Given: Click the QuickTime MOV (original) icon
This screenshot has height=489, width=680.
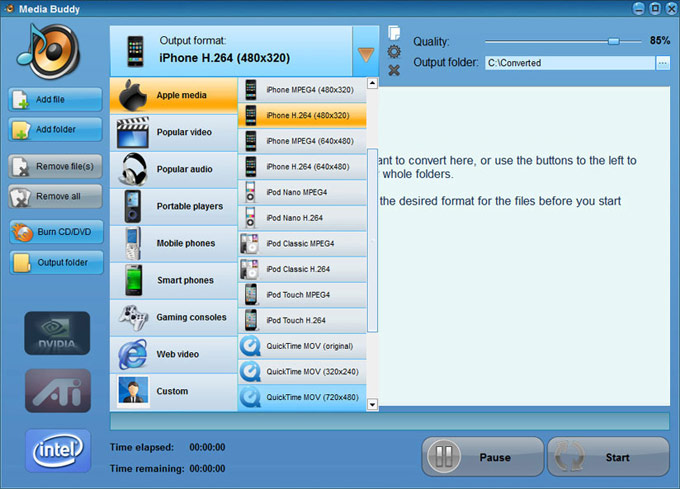Looking at the screenshot, I should click(250, 346).
